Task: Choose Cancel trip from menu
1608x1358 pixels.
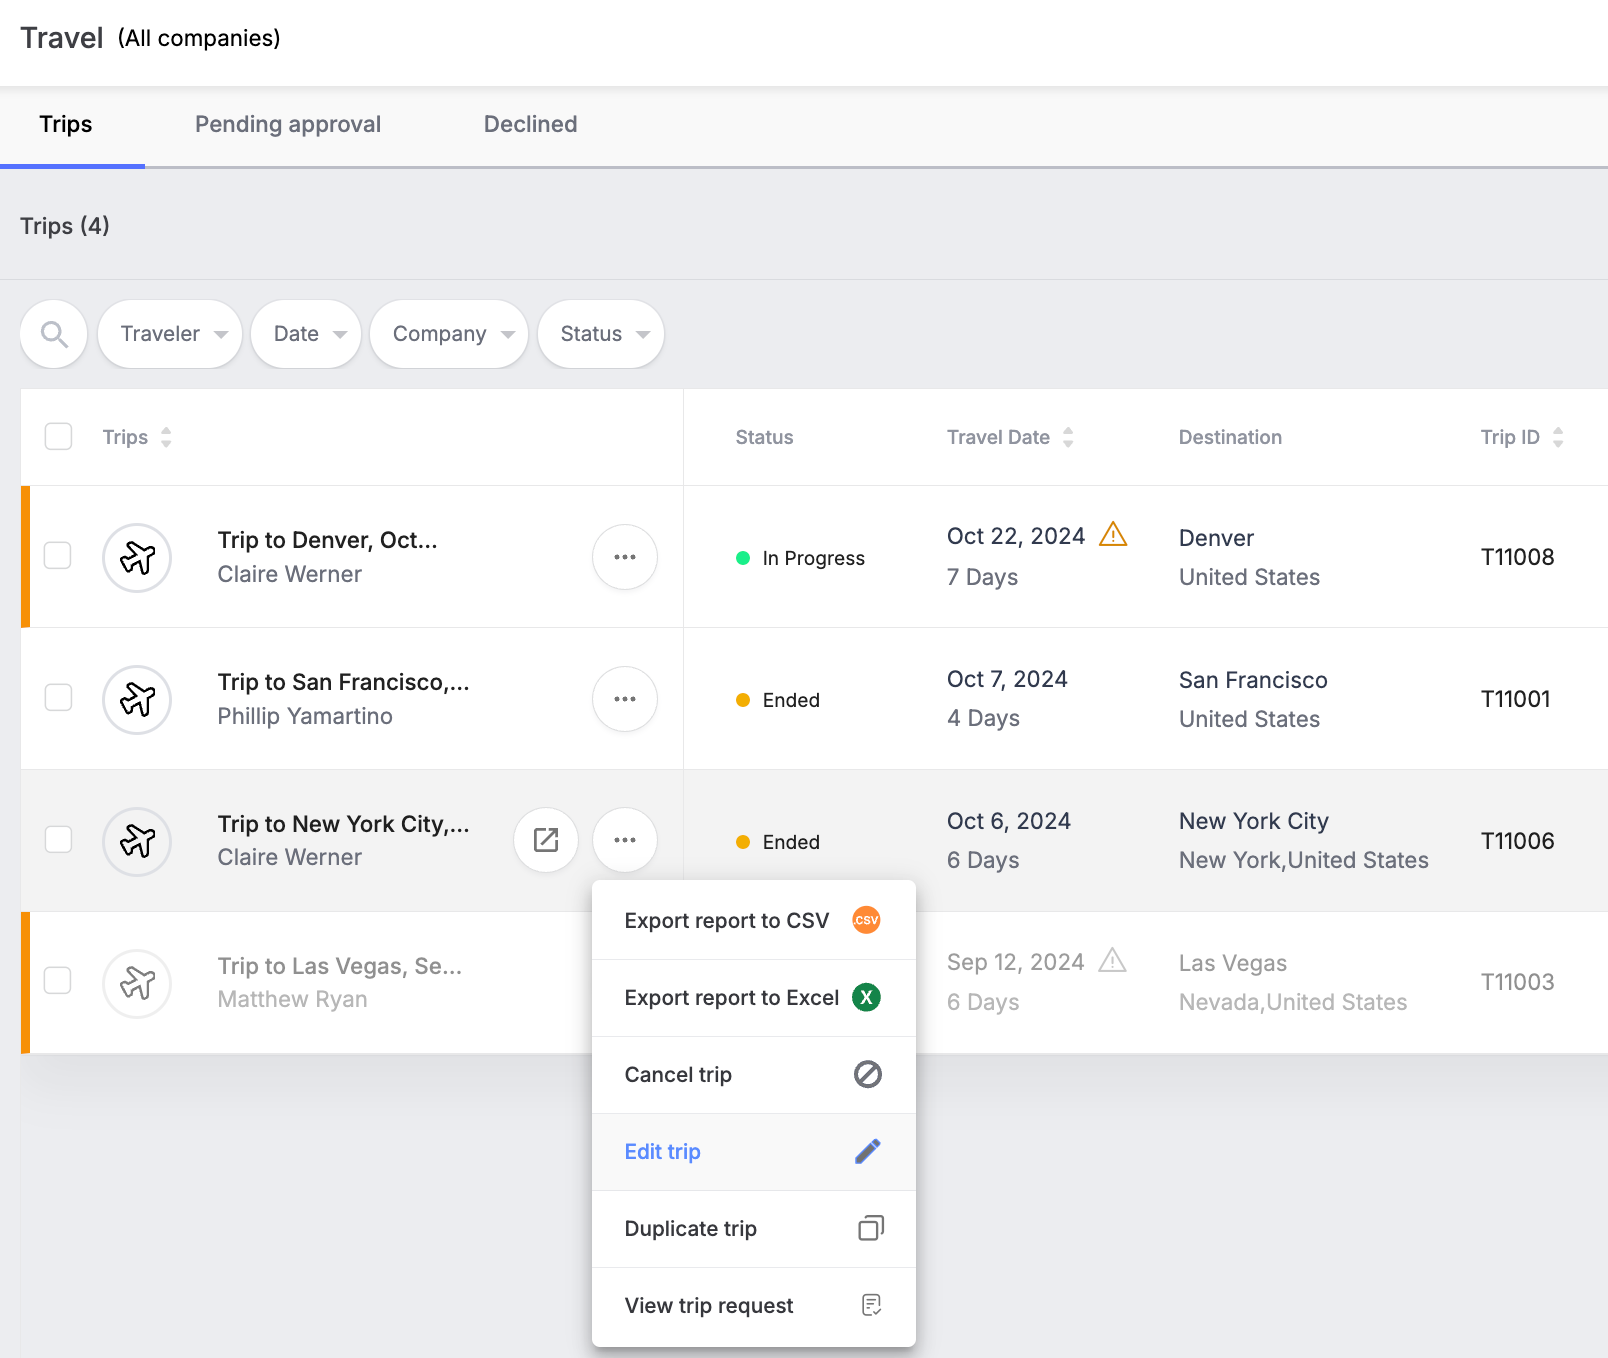Action: [754, 1075]
